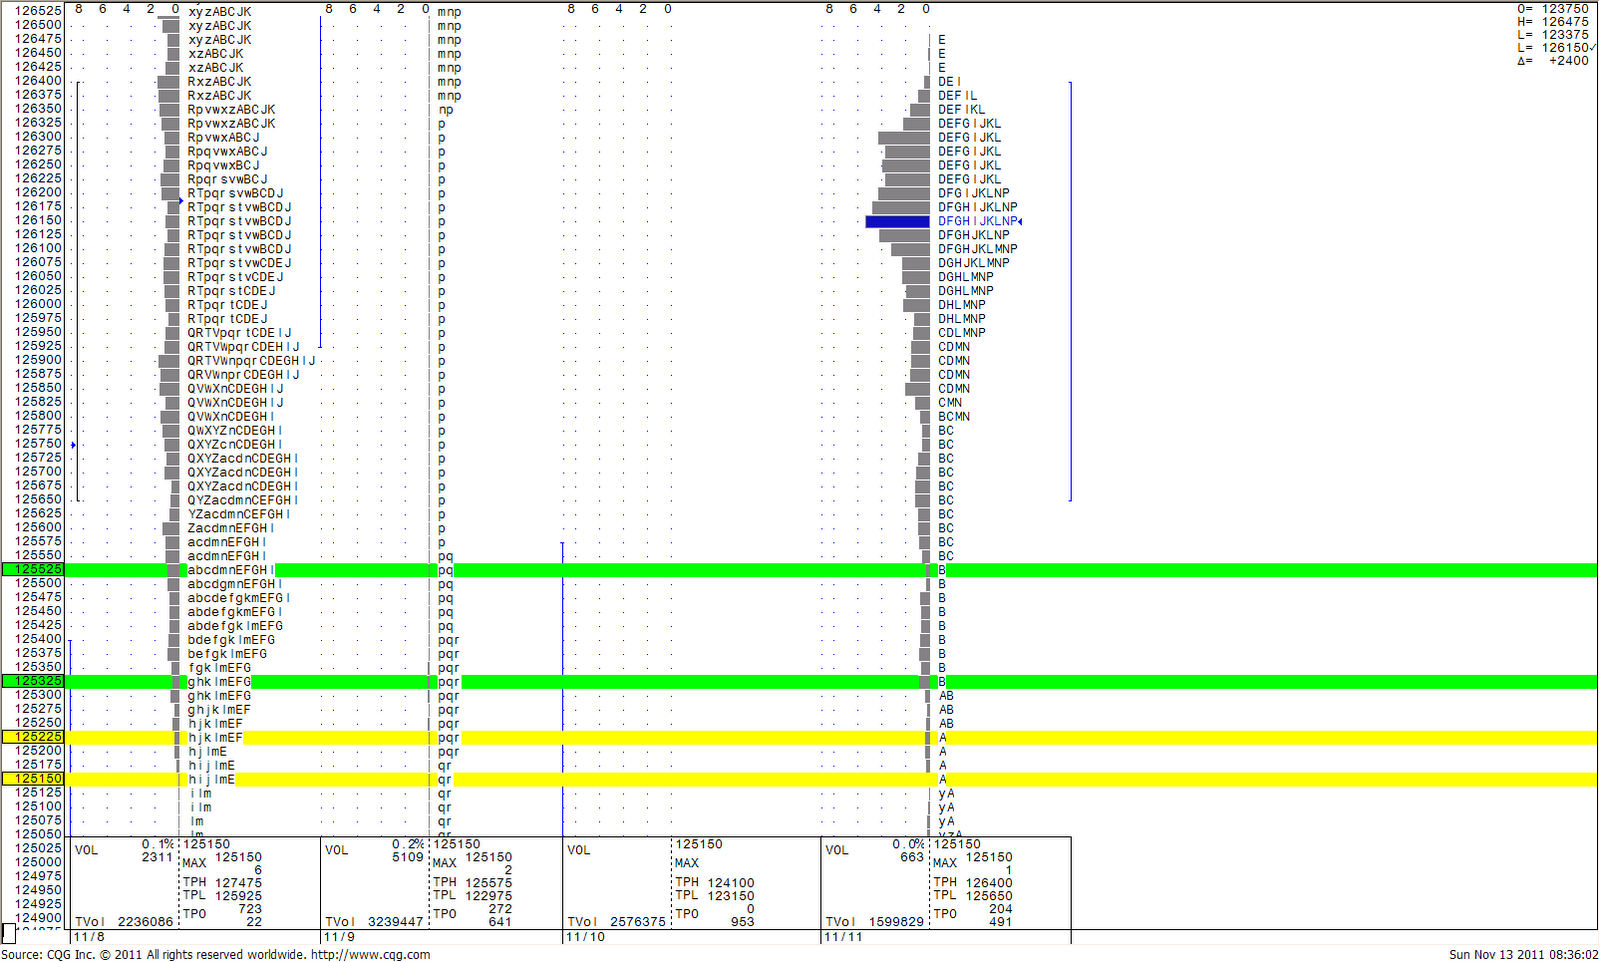Select the 11/9 date label
Screen dimensions: 1600x962
pos(339,937)
